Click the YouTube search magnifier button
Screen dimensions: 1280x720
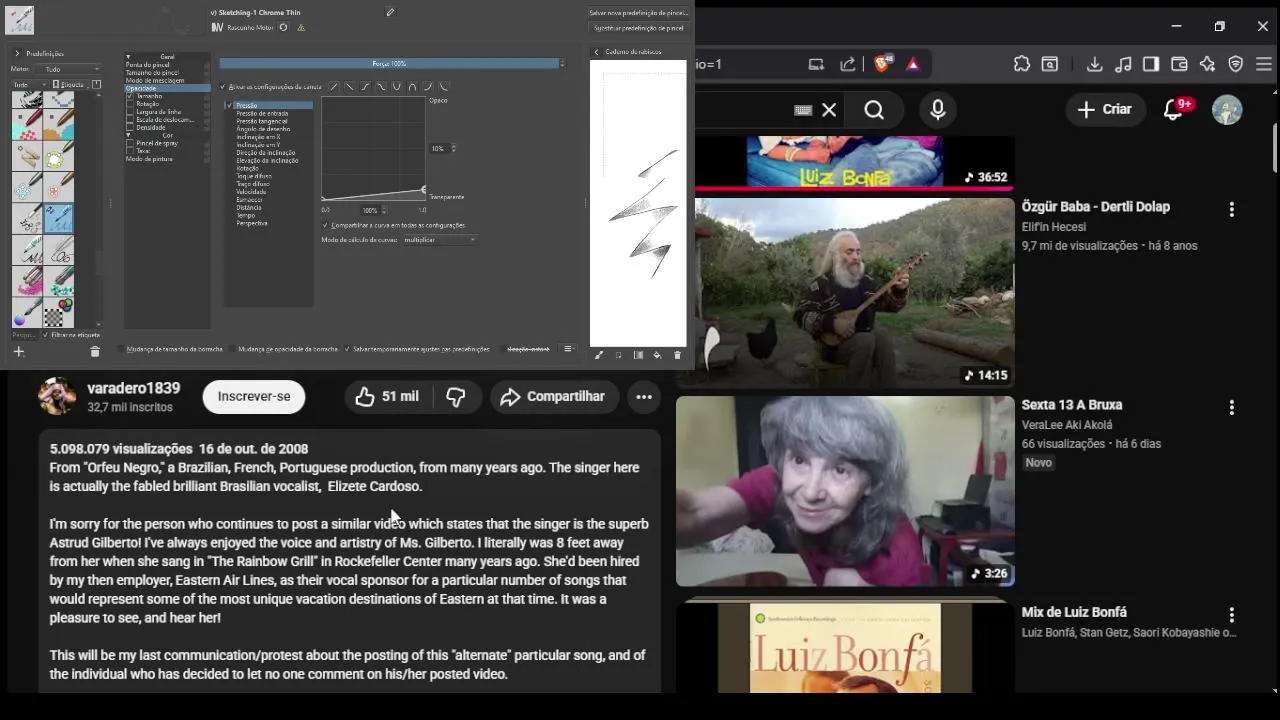pos(874,110)
